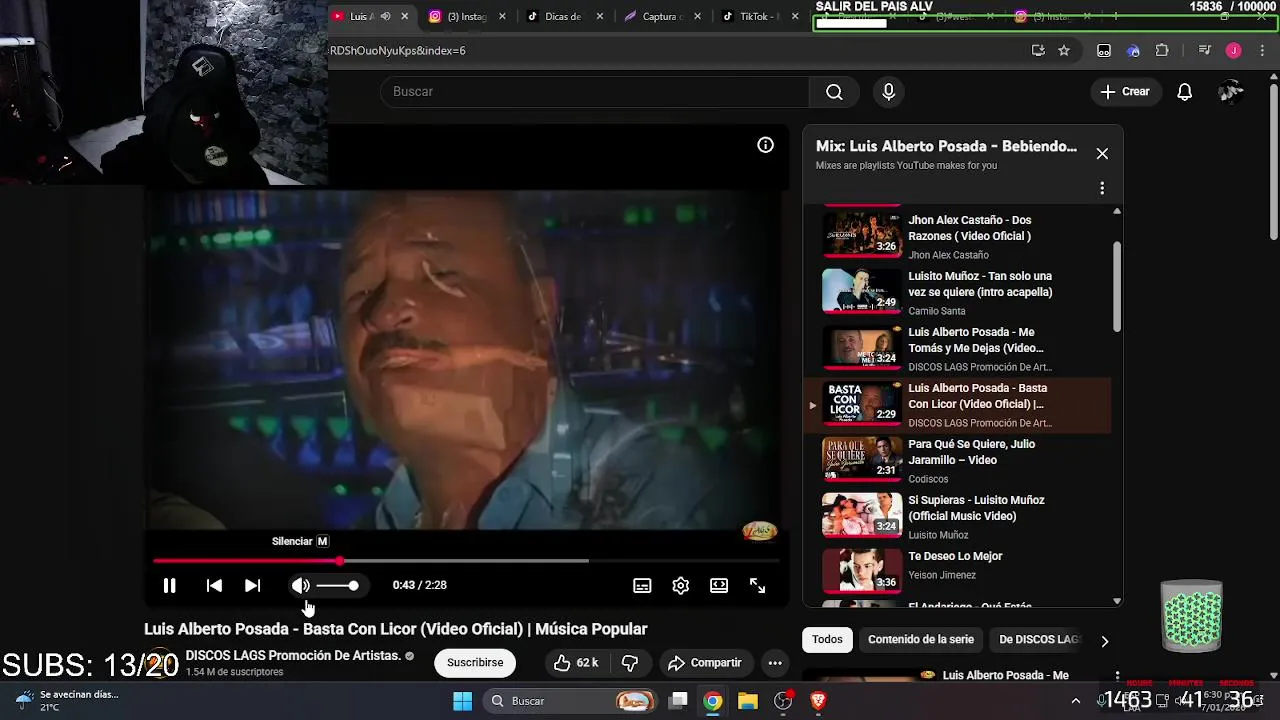Select the Todos filter chip
This screenshot has width=1280, height=720.
pos(827,640)
